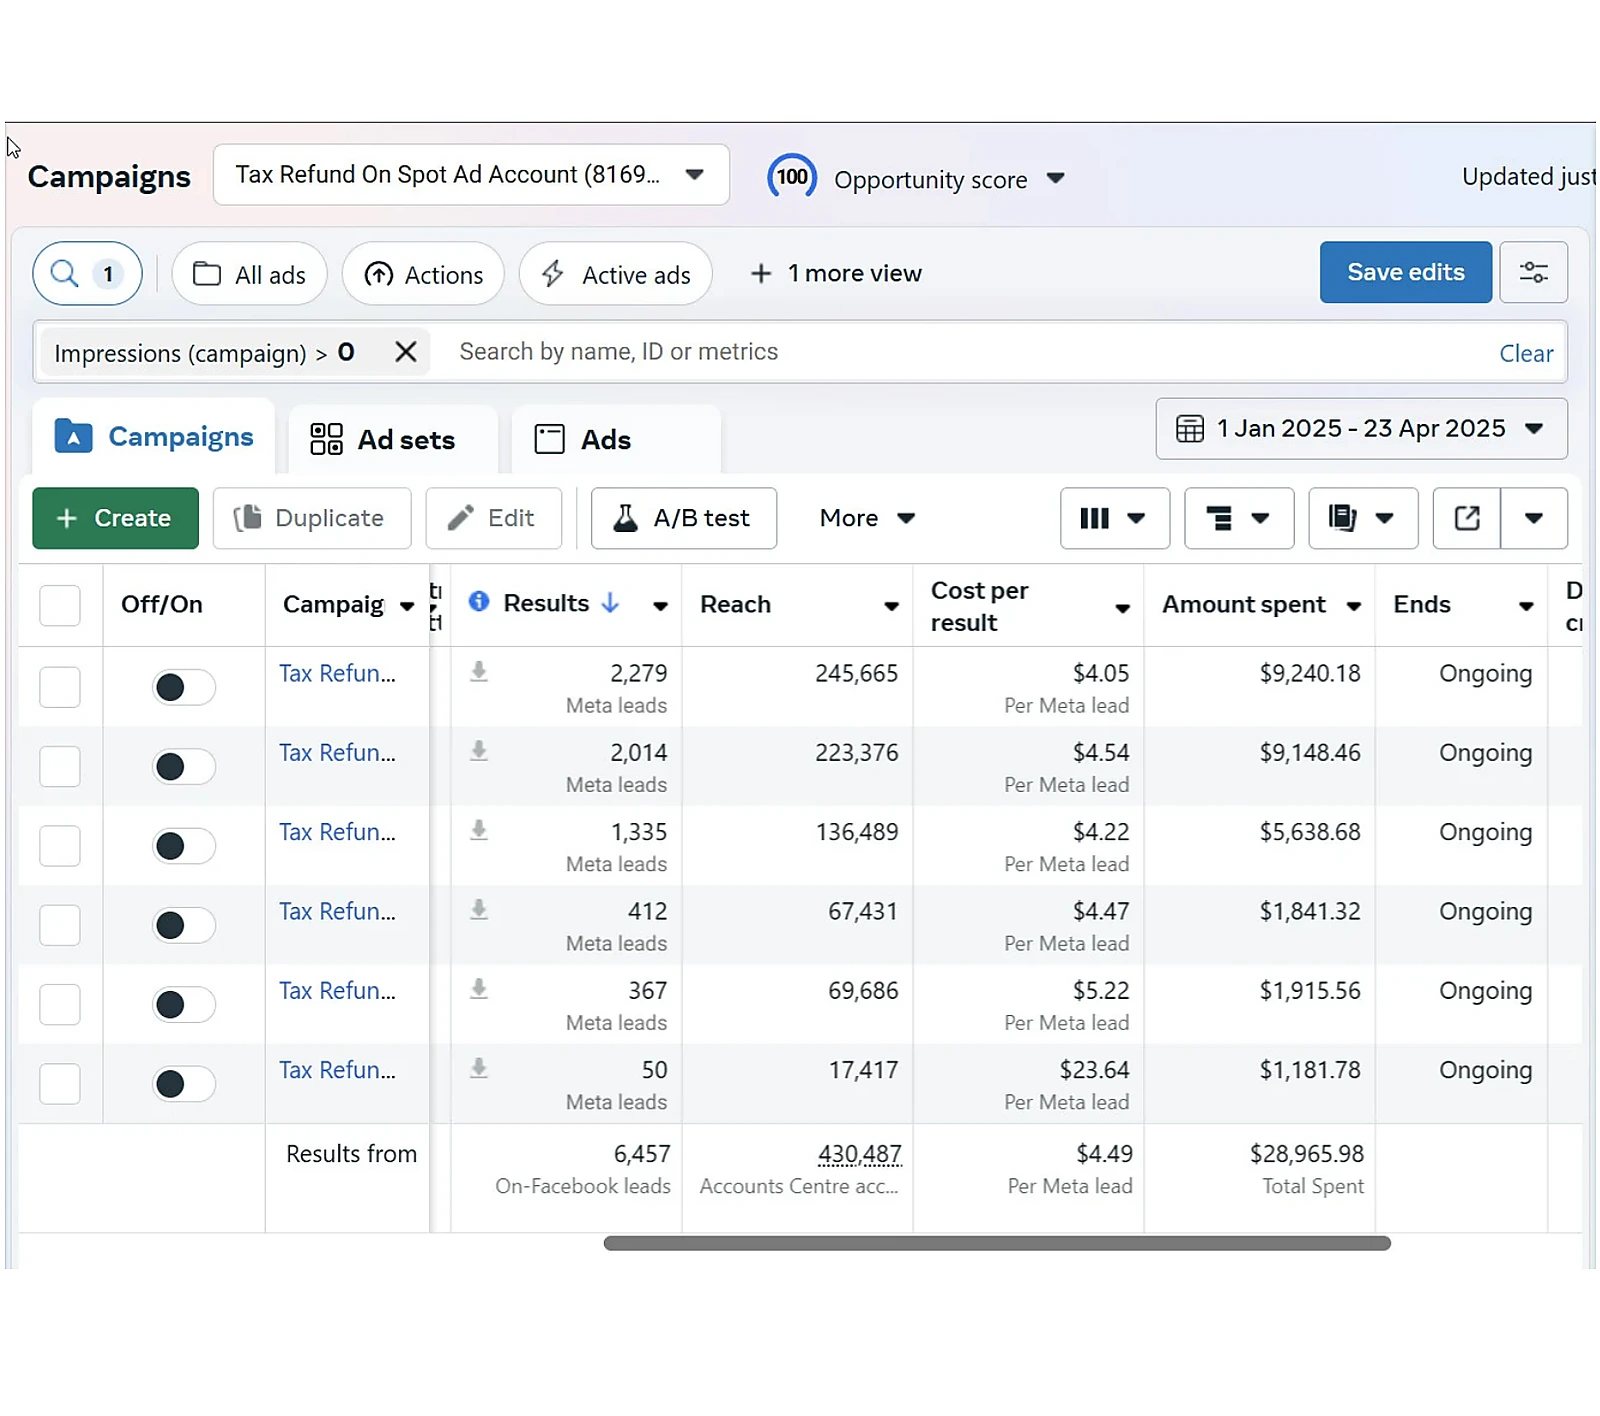Screen dimensions: 1600x1416
Task: Expand the Opportunity score dropdown arrow
Action: point(1055,179)
